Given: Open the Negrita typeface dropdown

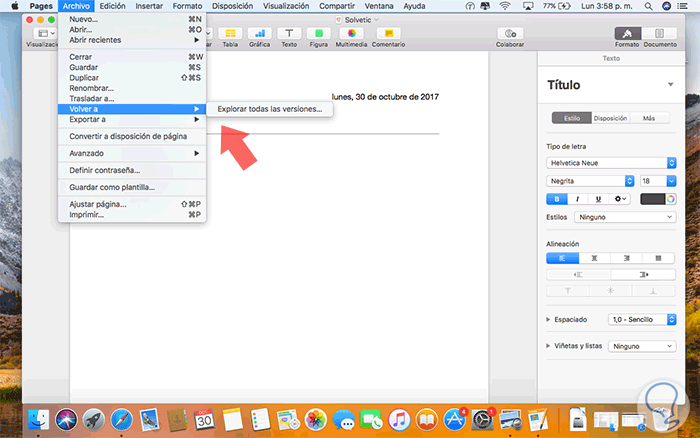Looking at the screenshot, I should (590, 181).
